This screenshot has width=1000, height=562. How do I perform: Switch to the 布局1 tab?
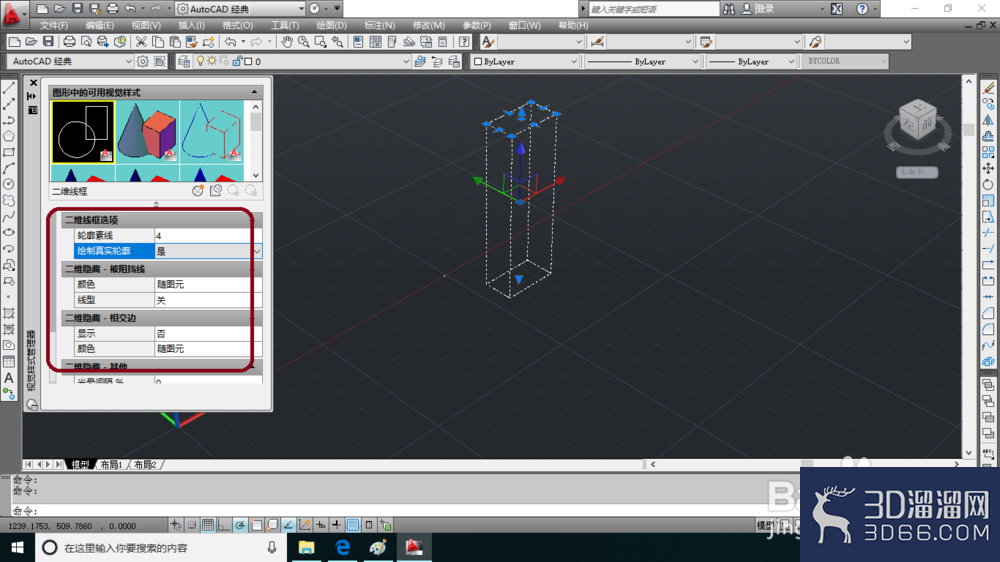[112, 464]
